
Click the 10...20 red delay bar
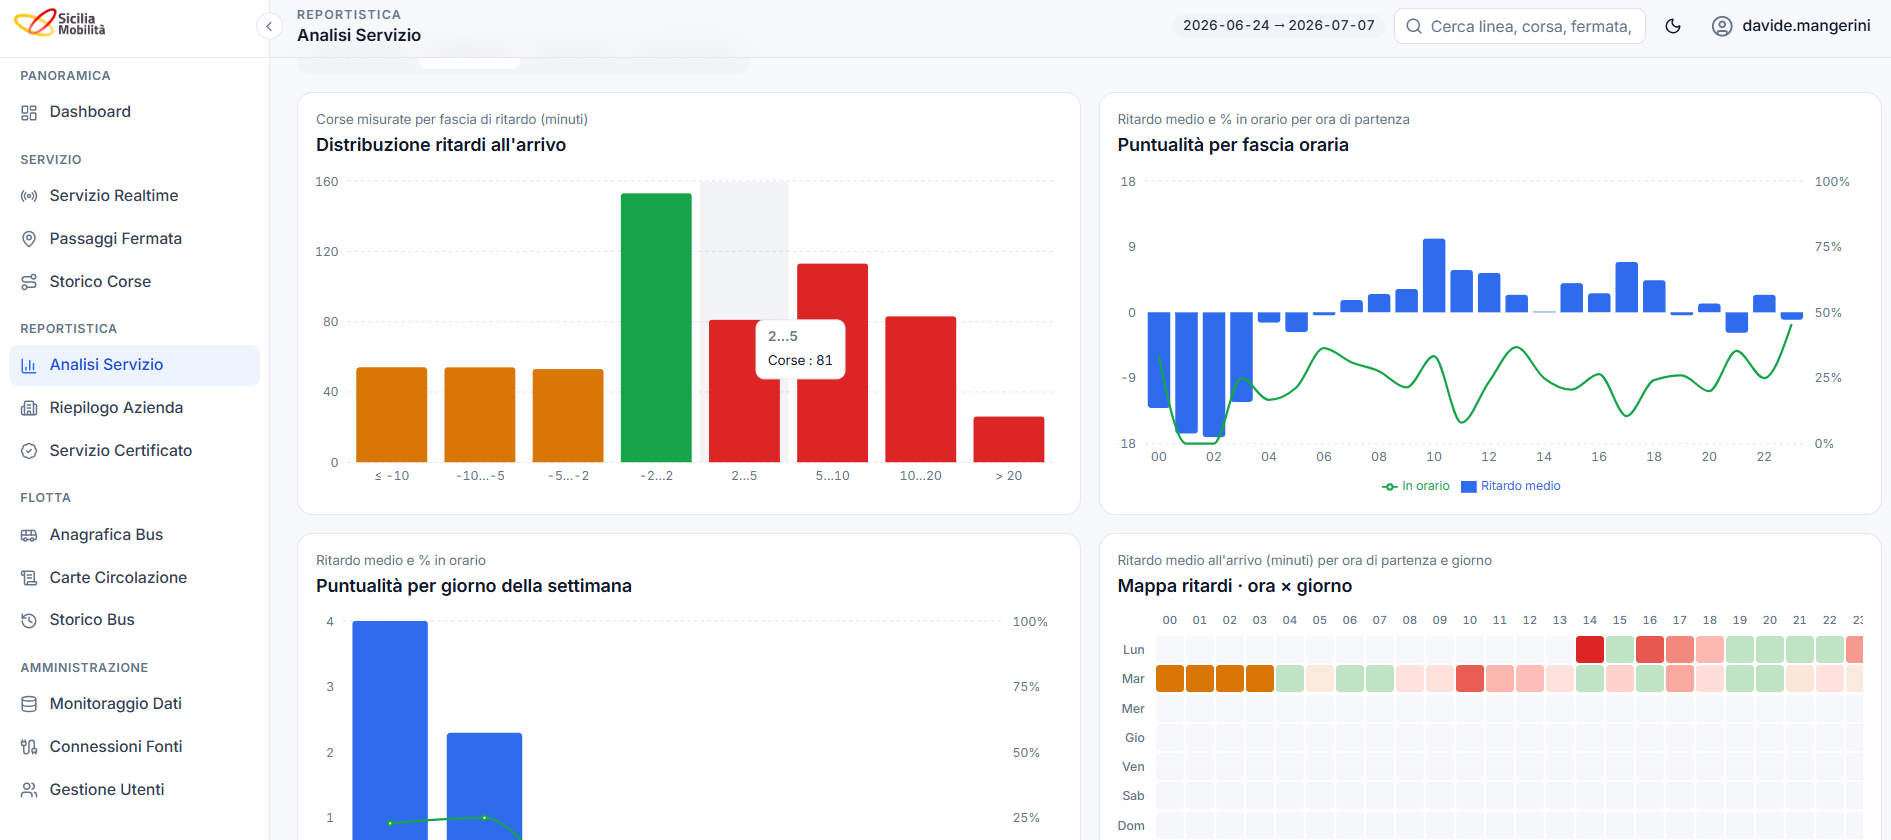921,390
